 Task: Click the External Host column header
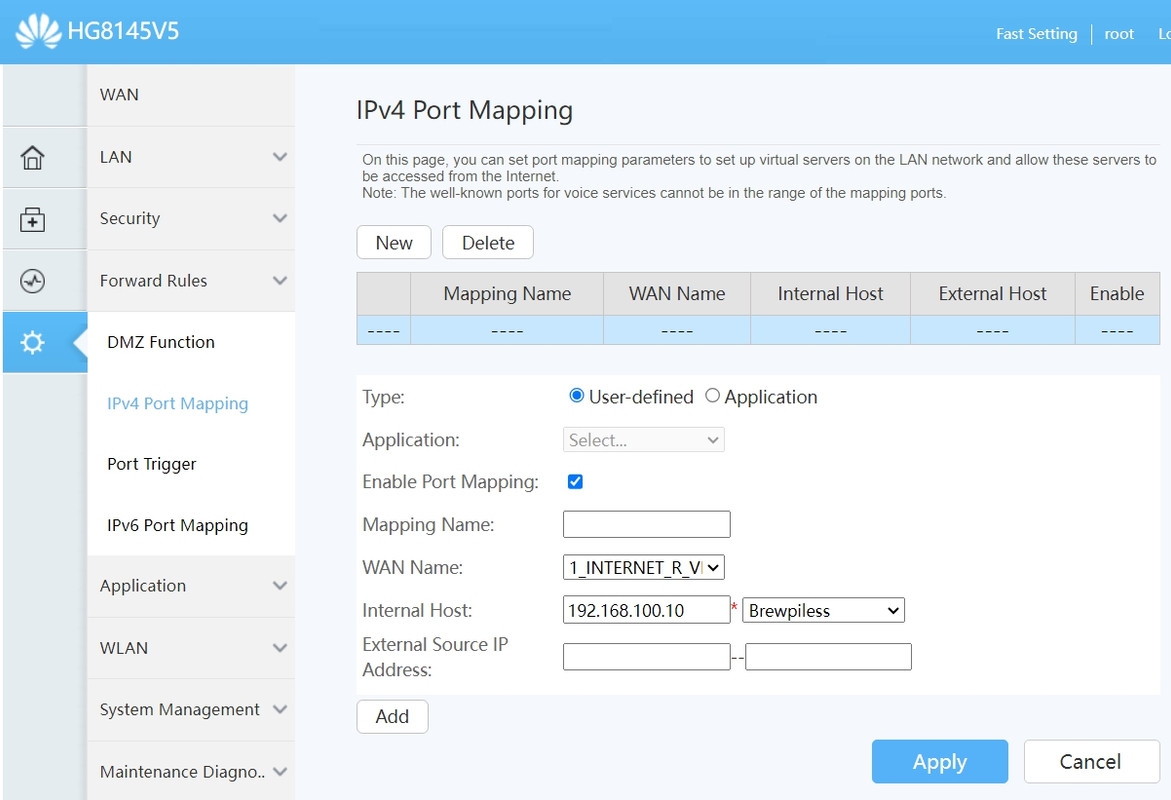(993, 294)
